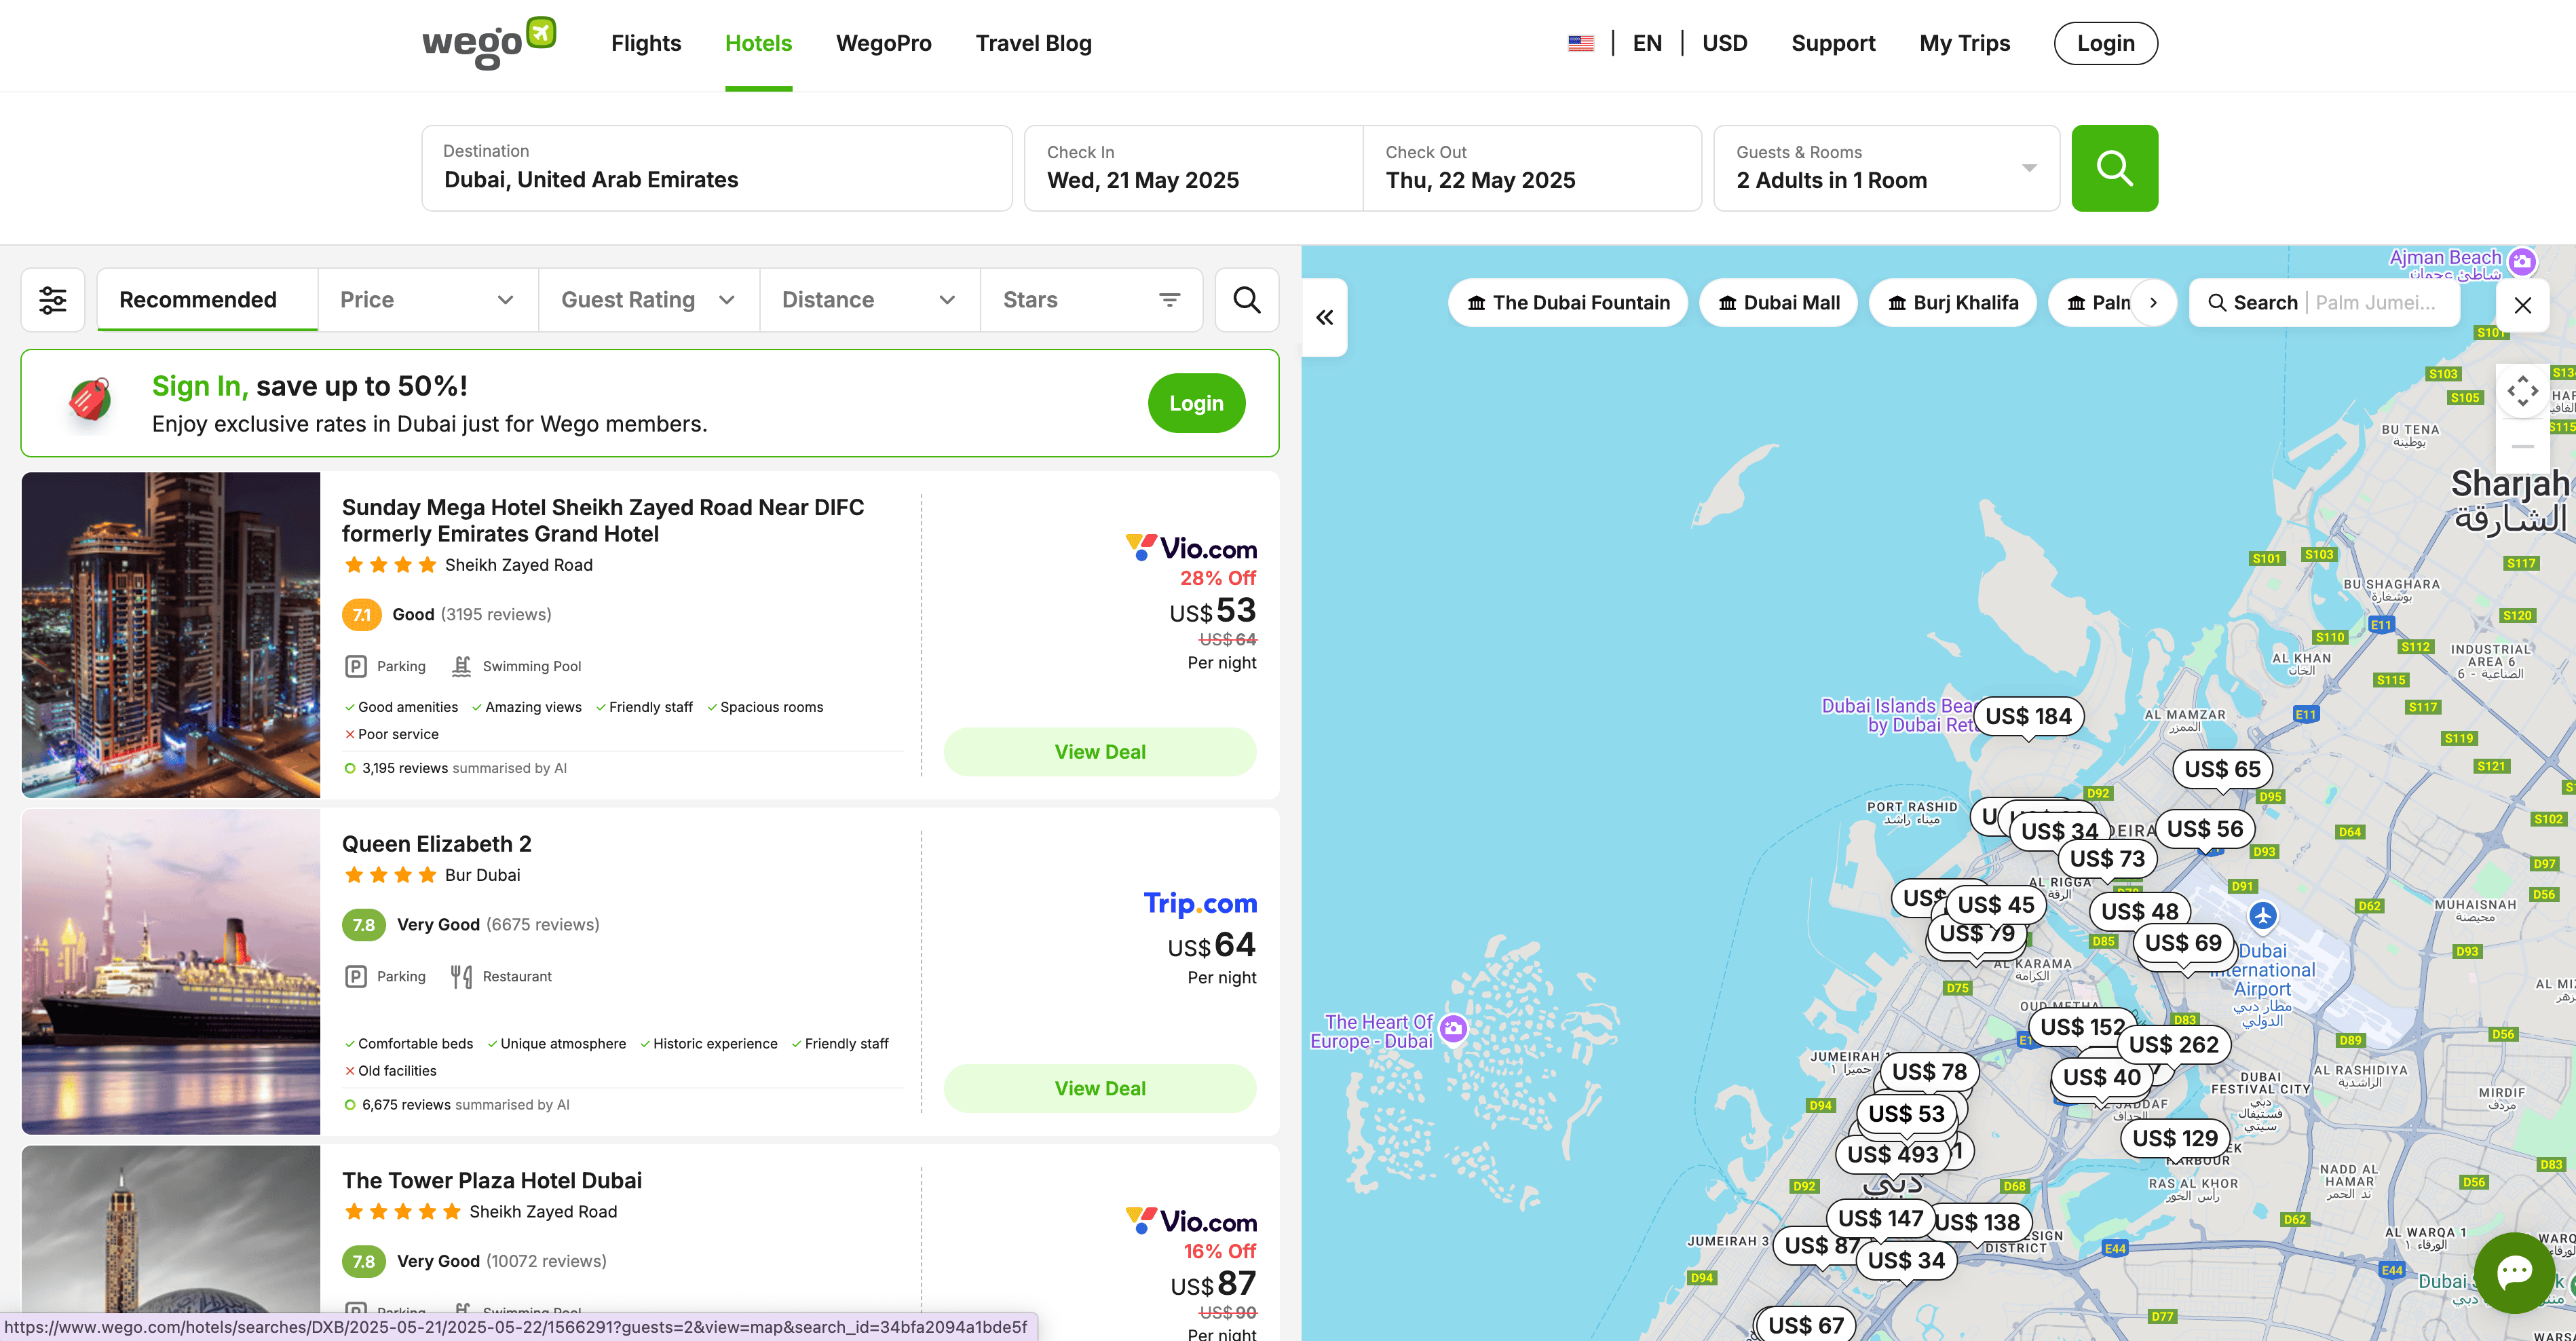Click the Destination input field
The height and width of the screenshot is (1341, 2576).
click(x=716, y=168)
